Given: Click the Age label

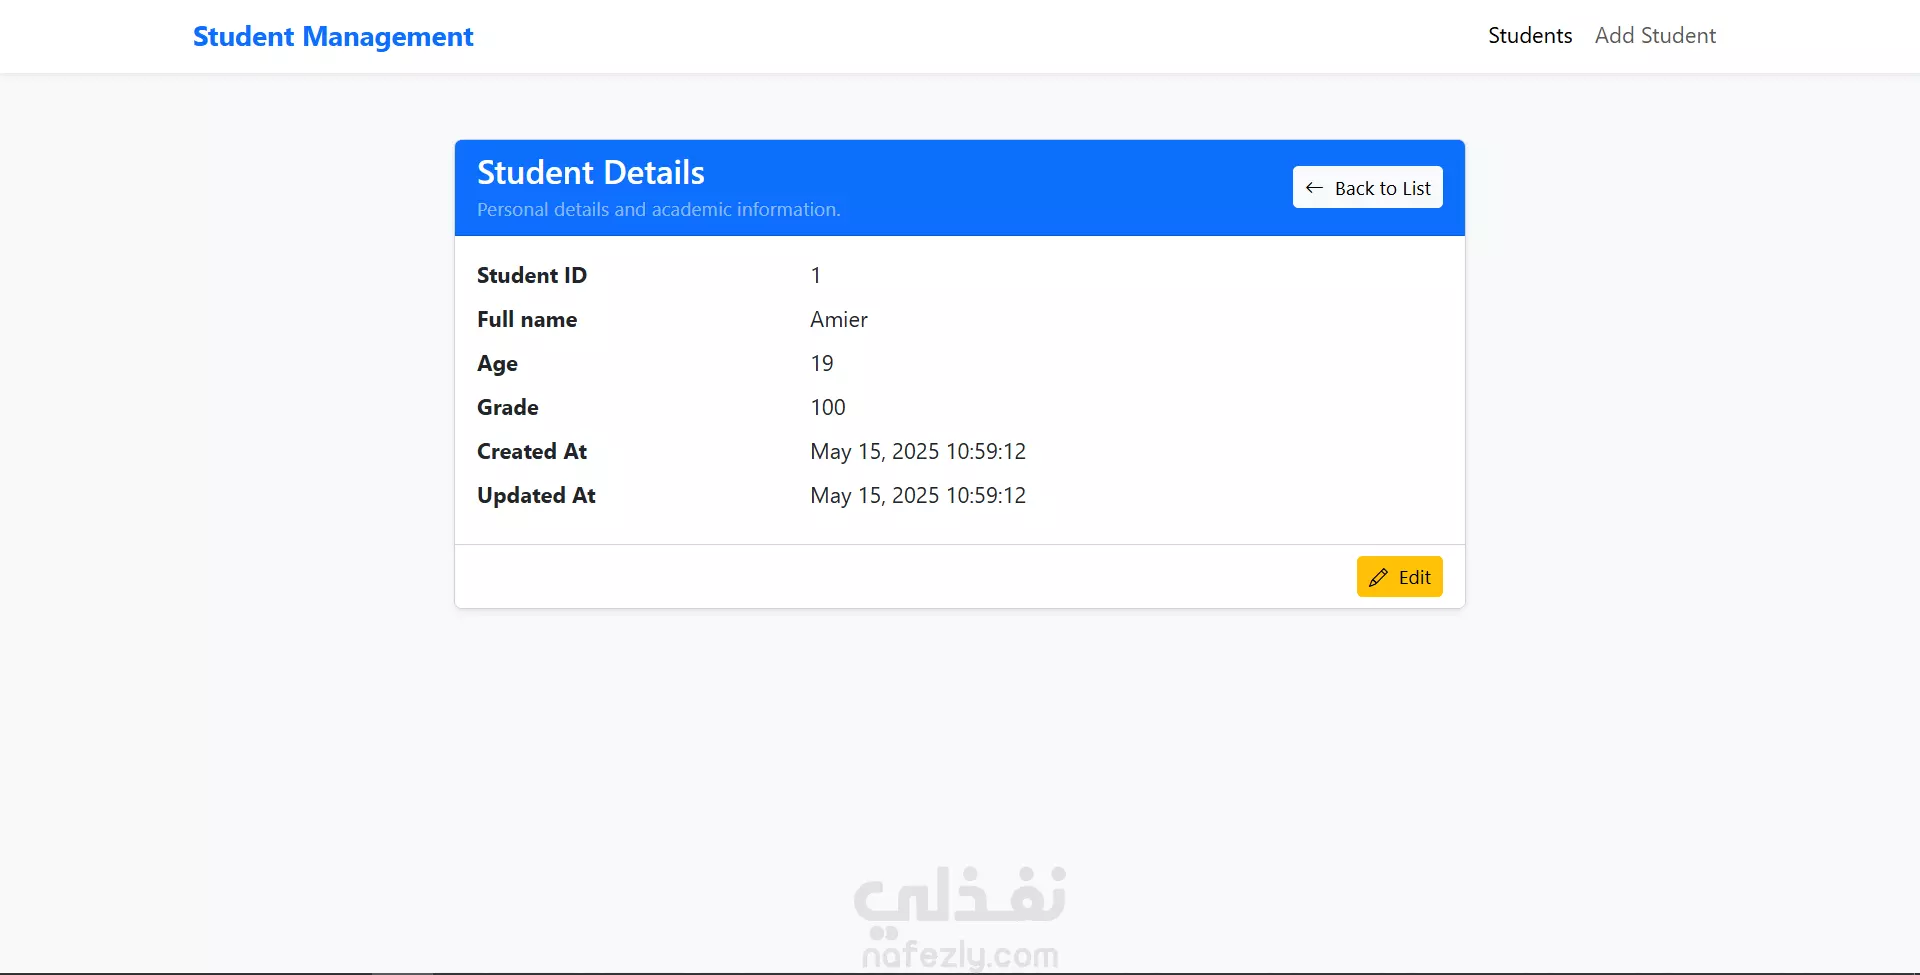Looking at the screenshot, I should point(497,363).
